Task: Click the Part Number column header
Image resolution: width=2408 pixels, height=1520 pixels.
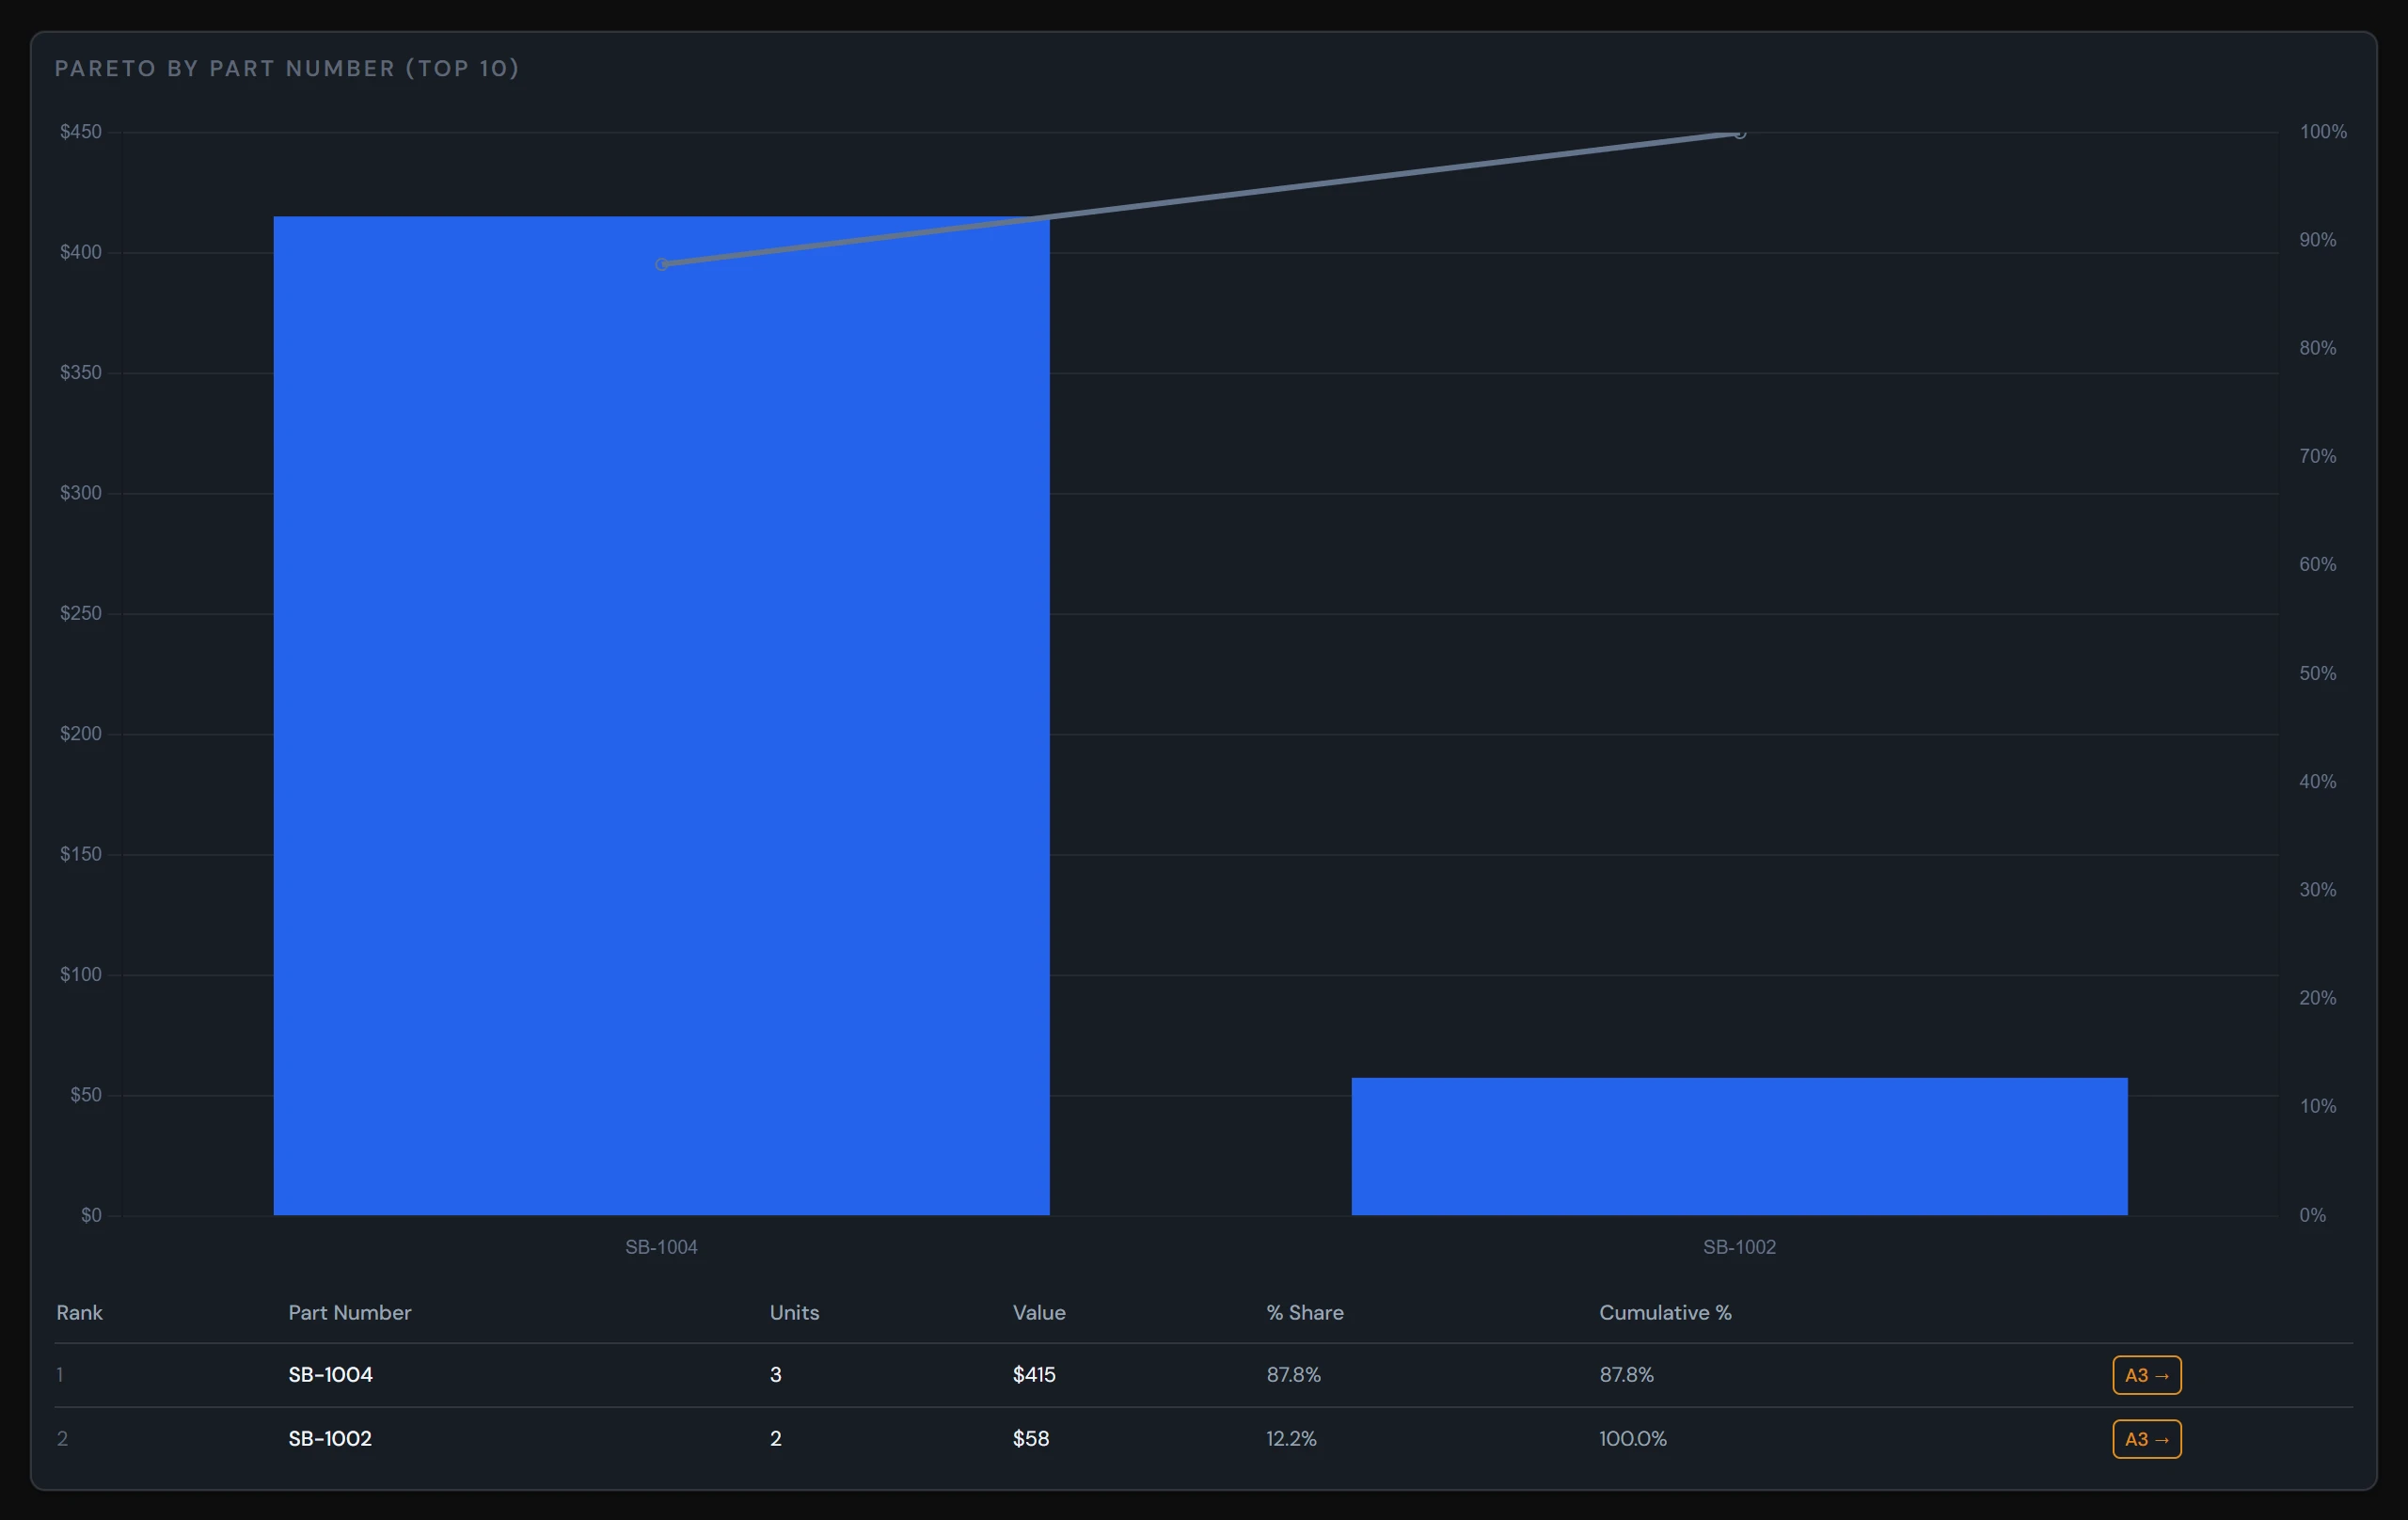Action: 350,1312
